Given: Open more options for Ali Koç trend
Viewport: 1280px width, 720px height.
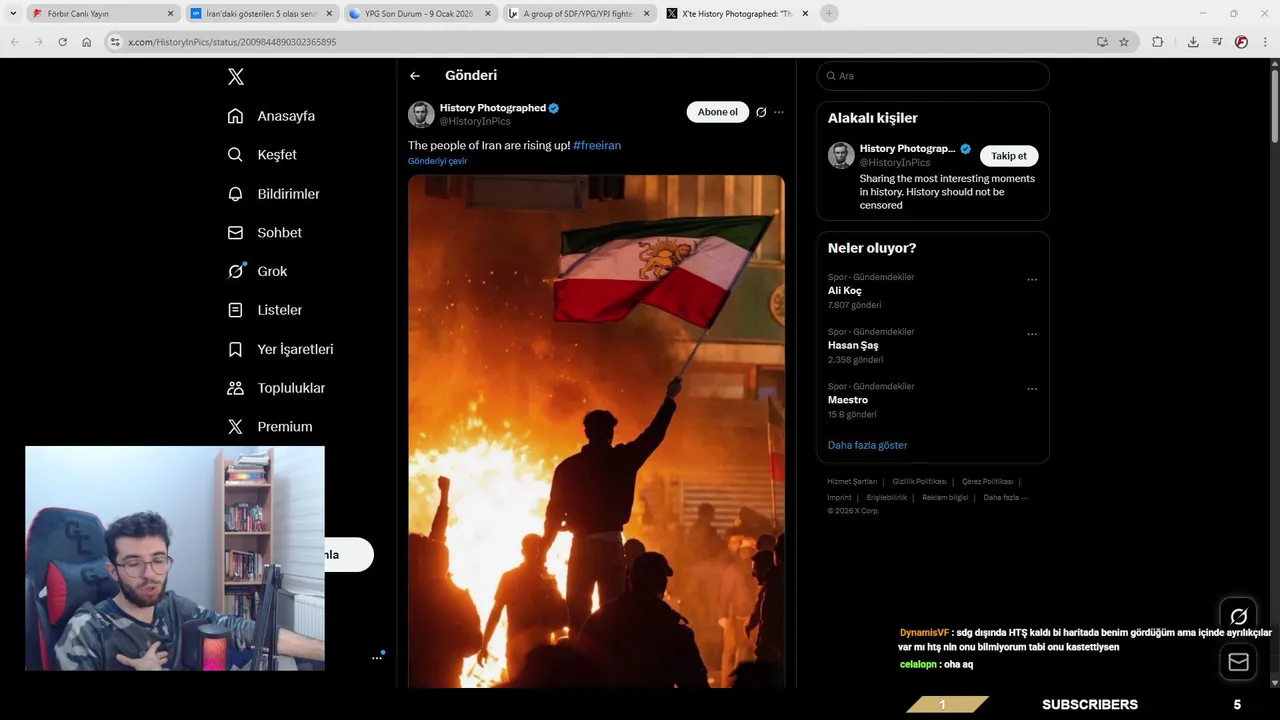Looking at the screenshot, I should coord(1032,280).
